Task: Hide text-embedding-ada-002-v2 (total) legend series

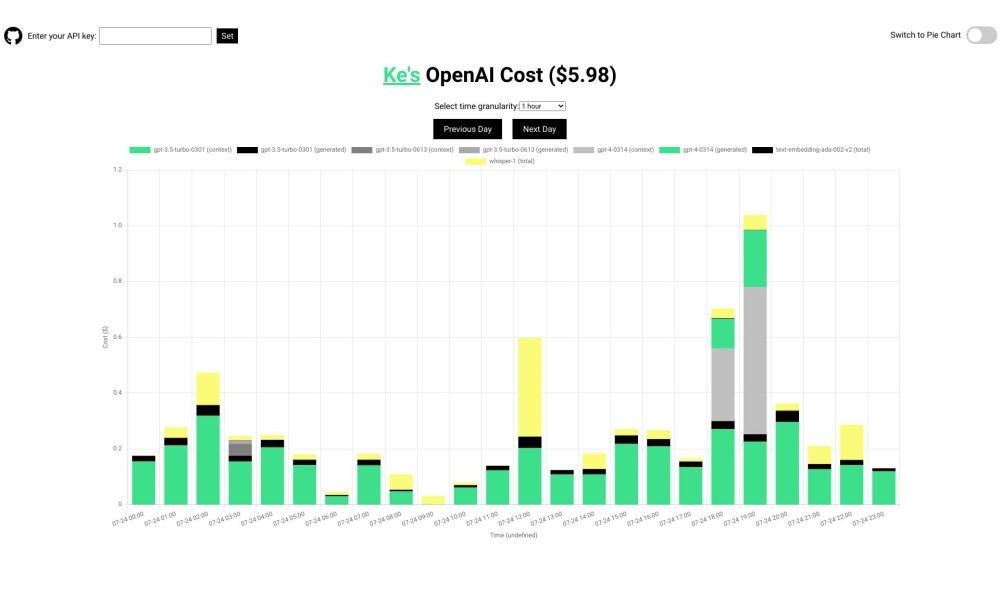Action: [x=811, y=150]
